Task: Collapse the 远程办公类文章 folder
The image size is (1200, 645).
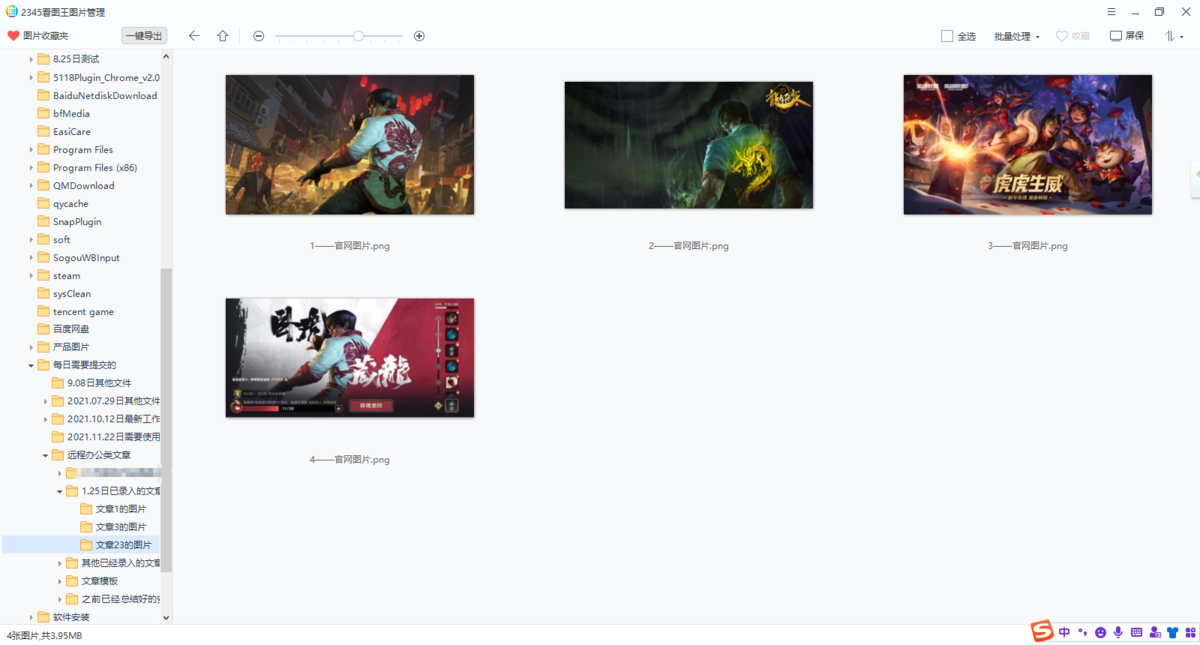Action: click(45, 455)
